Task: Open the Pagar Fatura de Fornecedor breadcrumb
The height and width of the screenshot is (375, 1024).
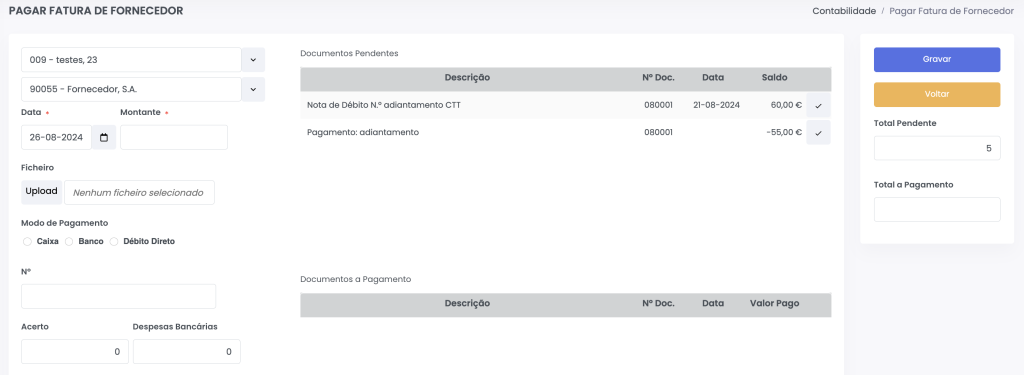Action: tap(952, 11)
